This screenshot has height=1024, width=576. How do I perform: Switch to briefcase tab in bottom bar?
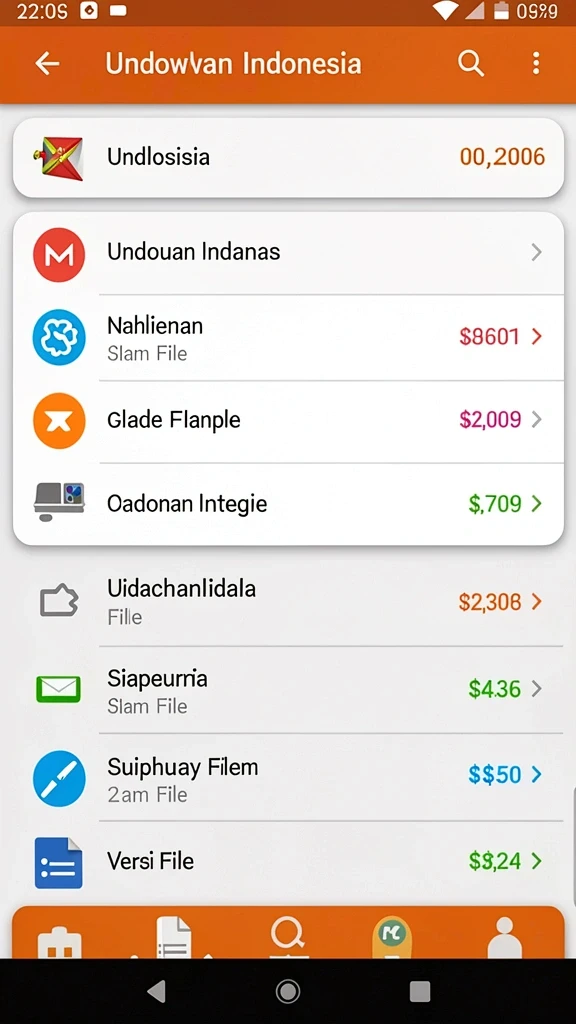pyautogui.click(x=59, y=940)
